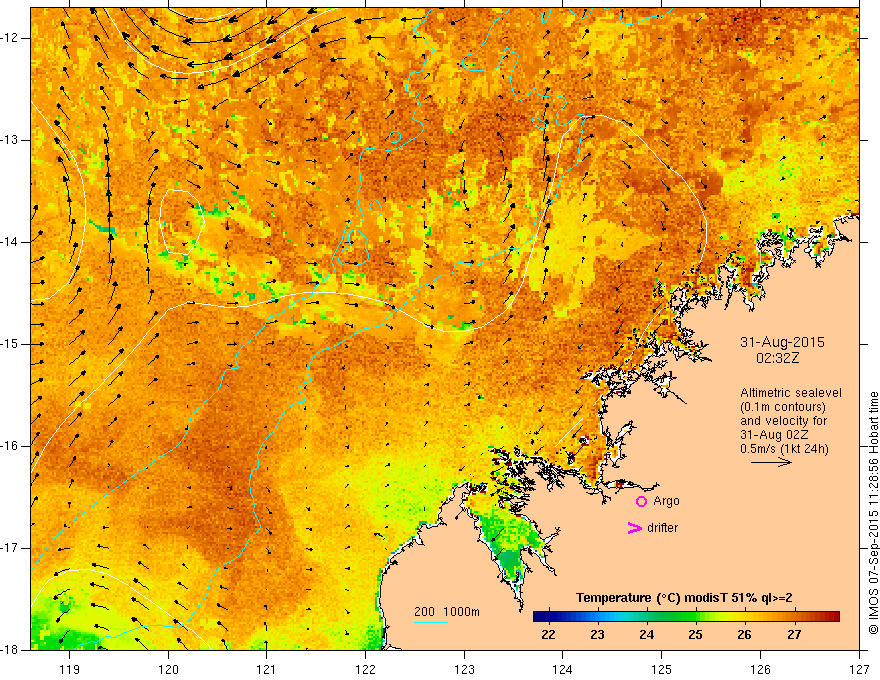Screen dimensions: 880x680
Task: Click the colorbar tick label 23
Action: 597,635
